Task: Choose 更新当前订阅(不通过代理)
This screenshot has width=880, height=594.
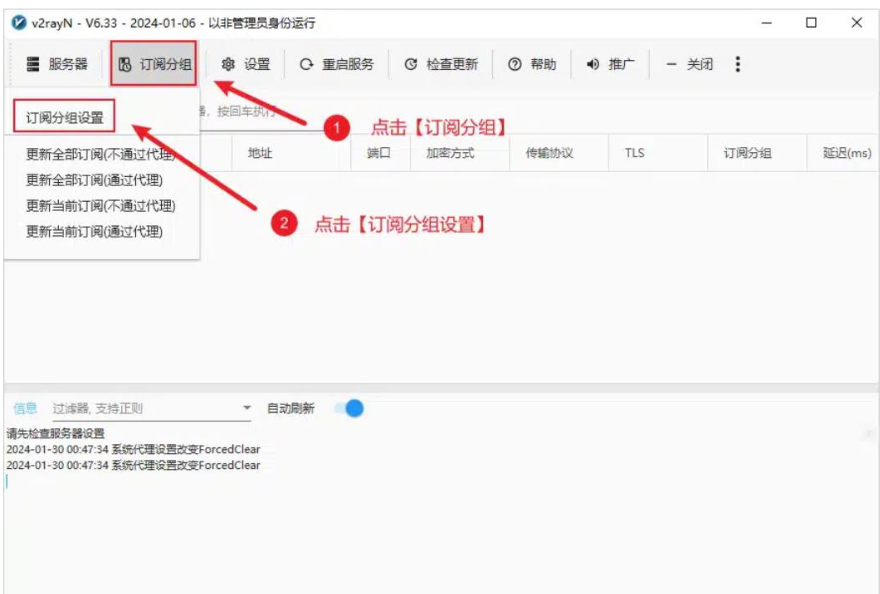Action: pyautogui.click(x=100, y=206)
